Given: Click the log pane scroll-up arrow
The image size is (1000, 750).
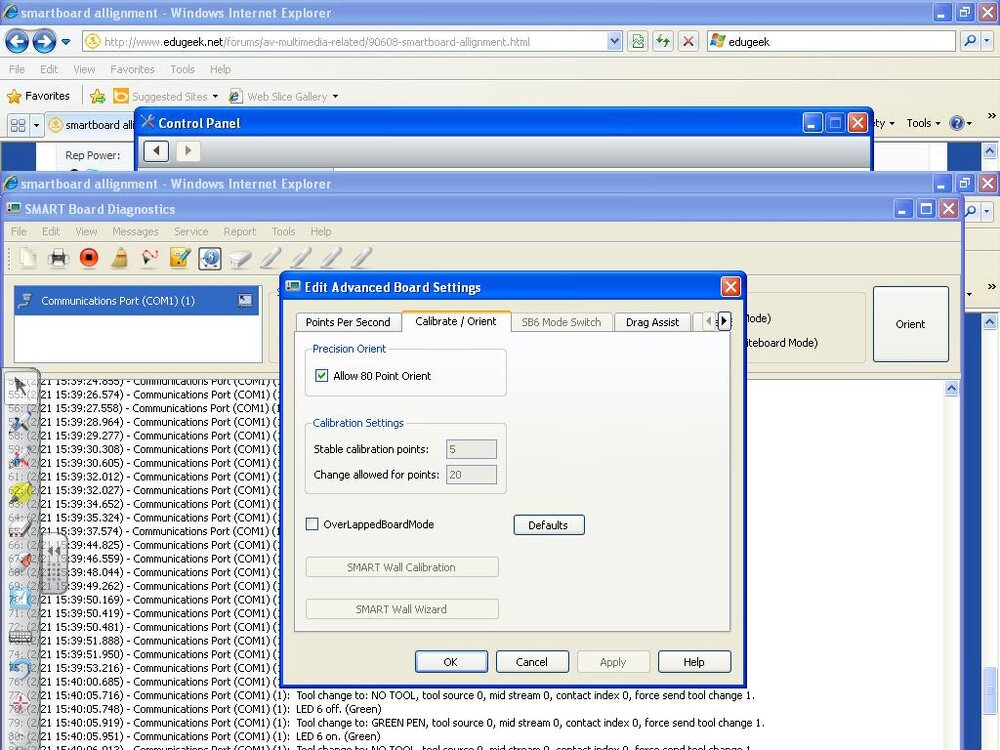Looking at the screenshot, I should tap(951, 388).
